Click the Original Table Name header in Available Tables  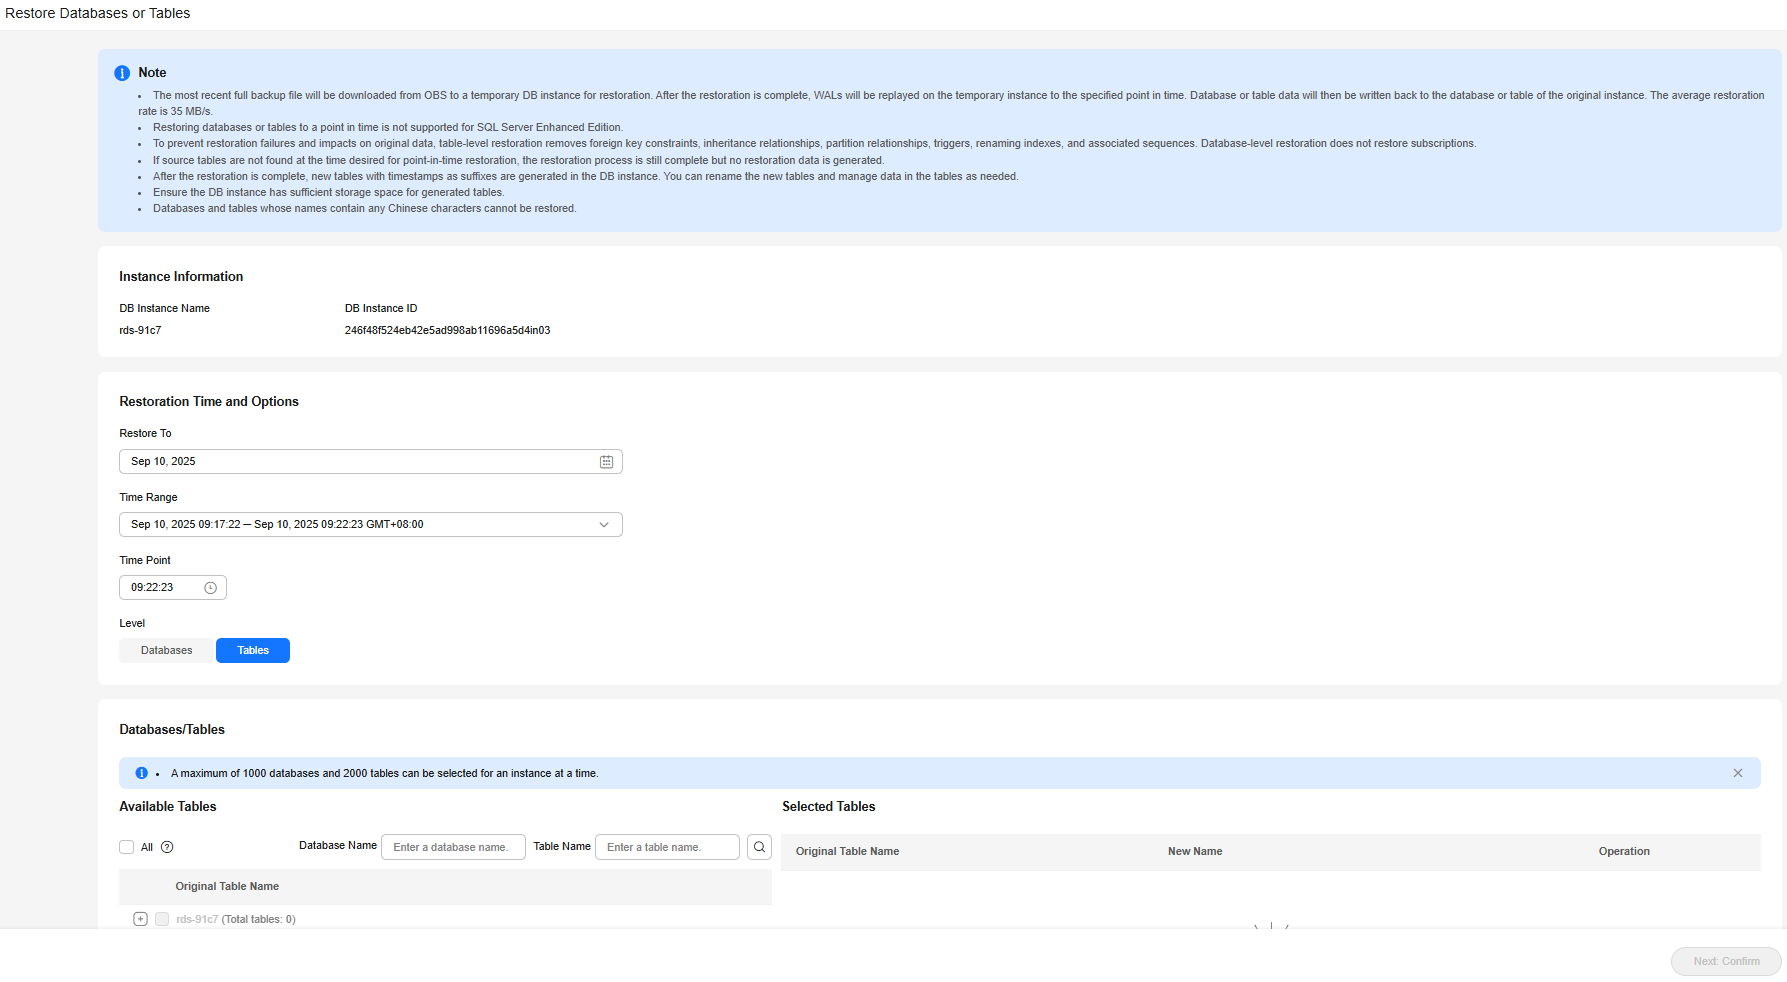coord(227,887)
